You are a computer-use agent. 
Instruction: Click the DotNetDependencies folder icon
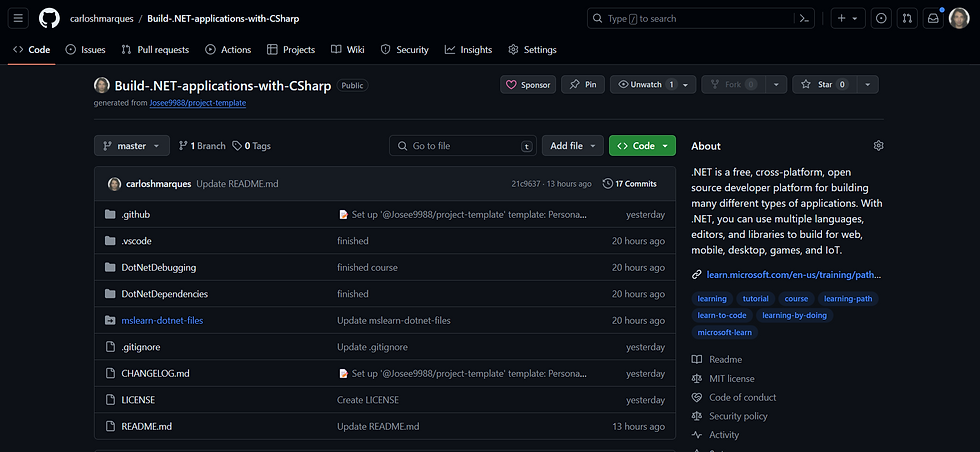[110, 294]
